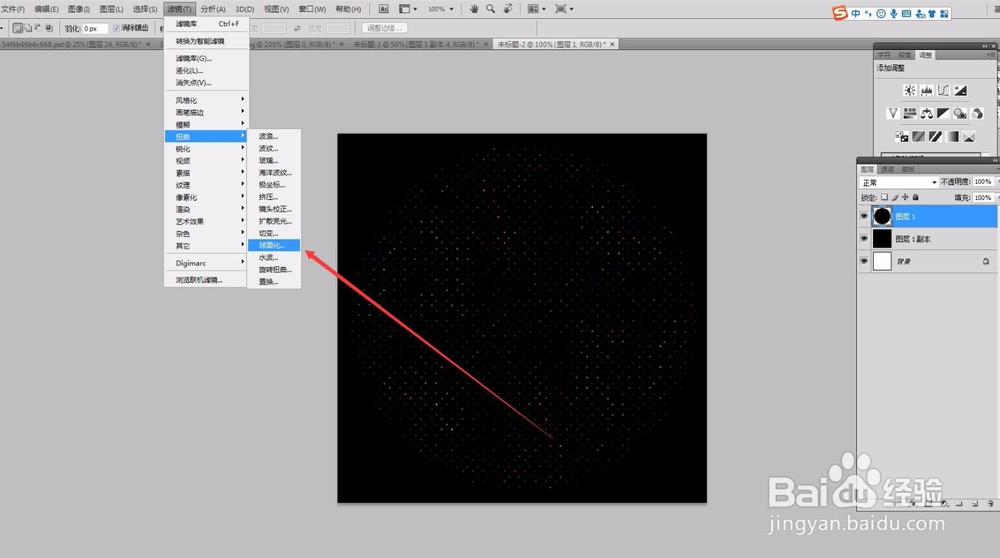Expand the 模糊 filter submenu
Screen dimensions: 1000x558
(x=205, y=124)
